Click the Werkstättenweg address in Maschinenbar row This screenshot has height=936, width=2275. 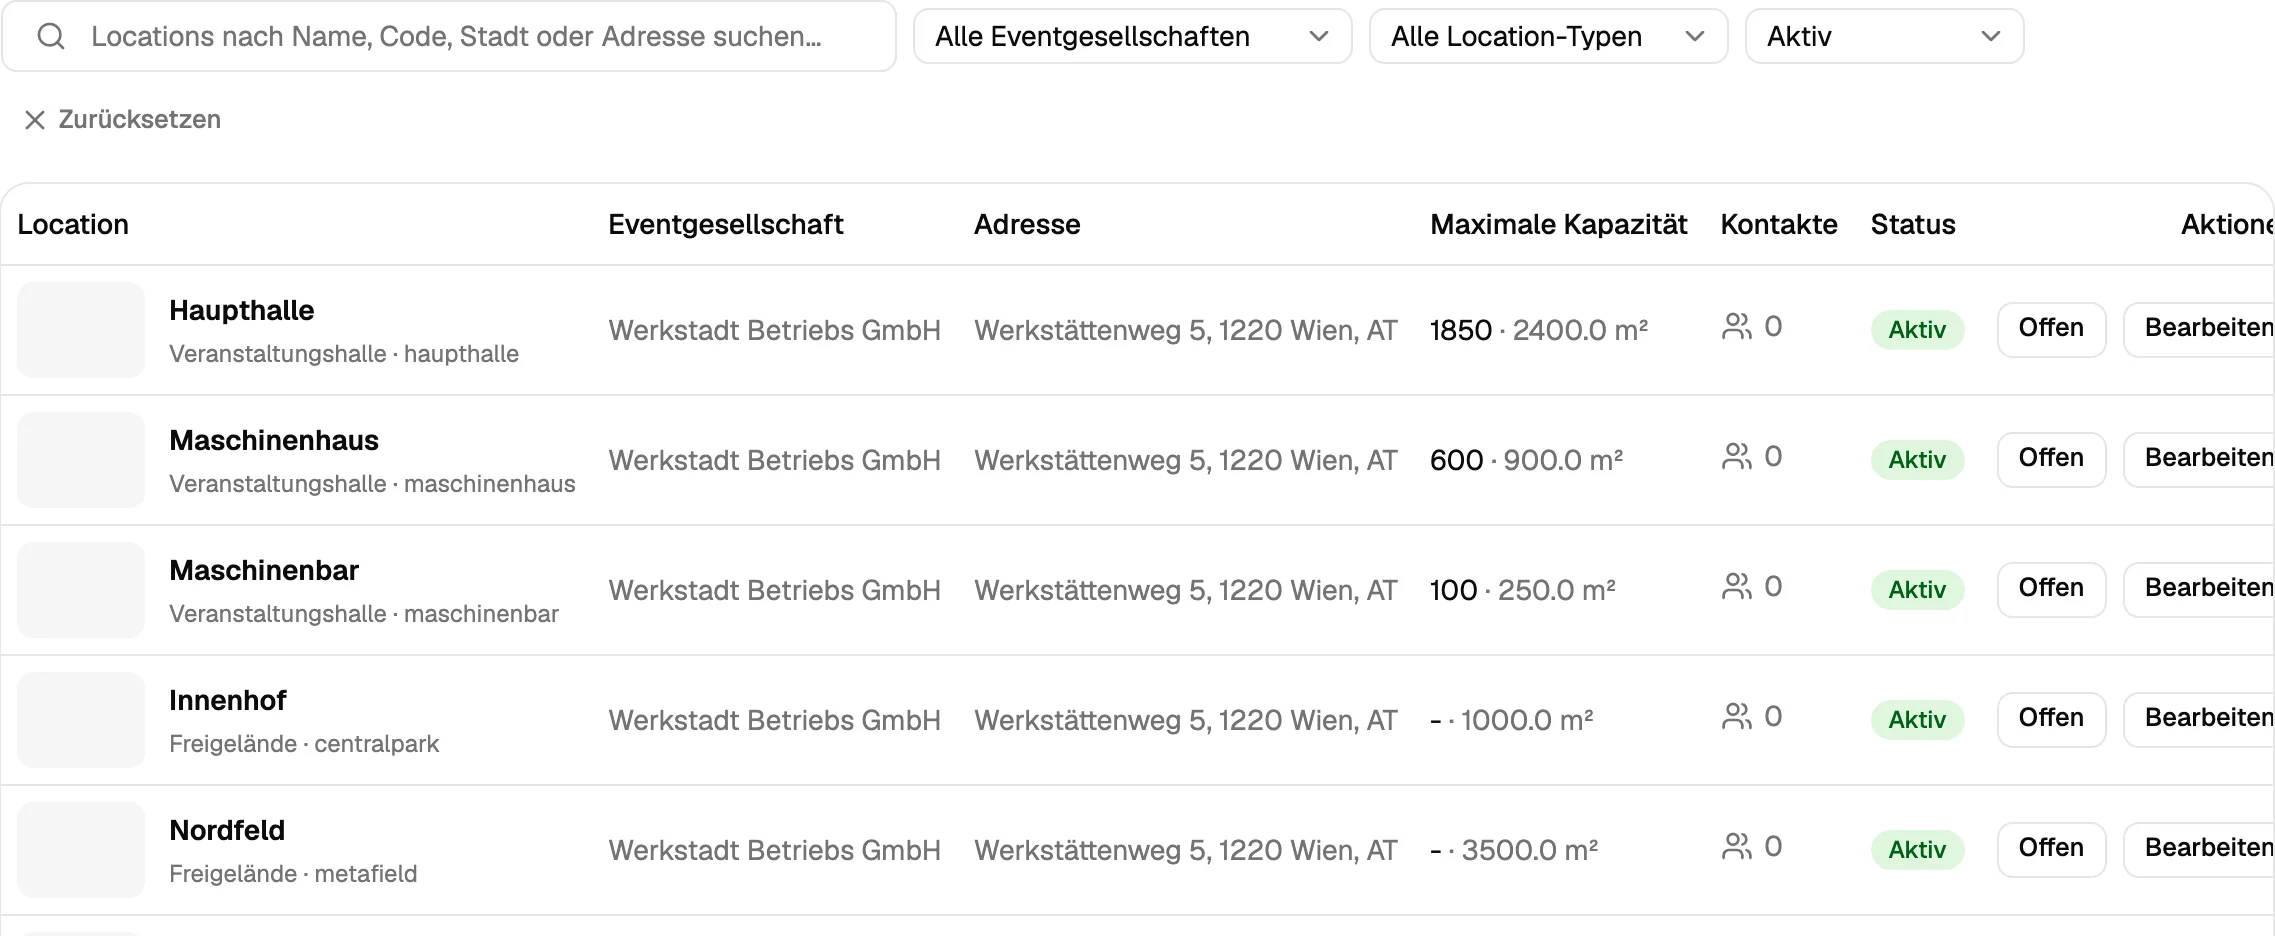tap(1186, 591)
